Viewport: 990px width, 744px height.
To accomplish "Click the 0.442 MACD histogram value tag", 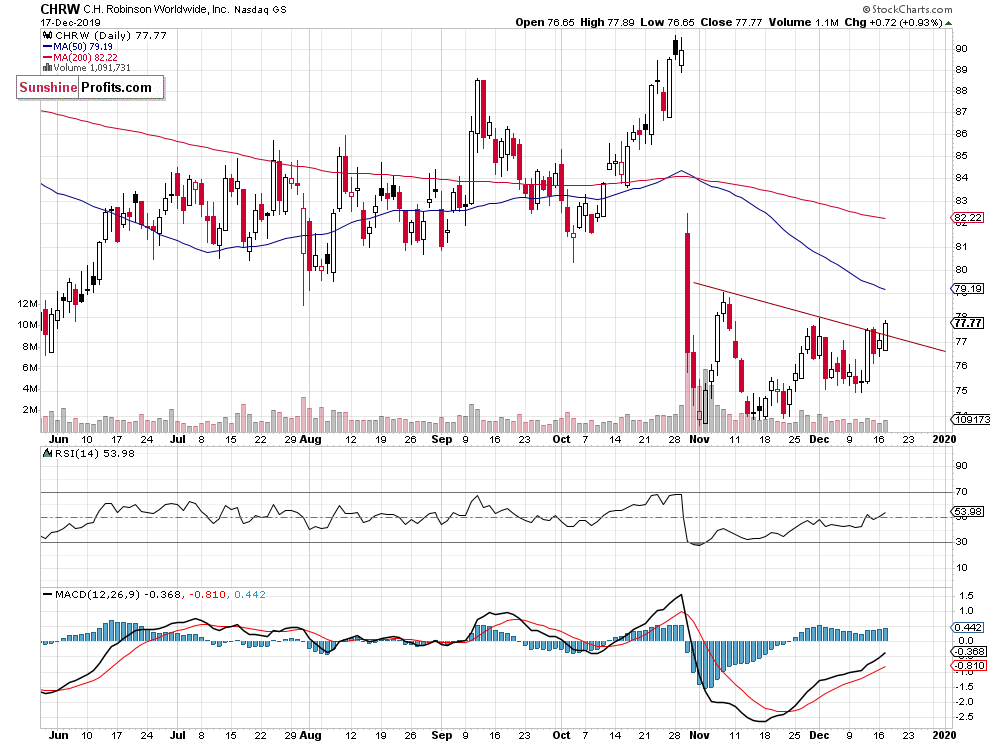I will tap(968, 627).
